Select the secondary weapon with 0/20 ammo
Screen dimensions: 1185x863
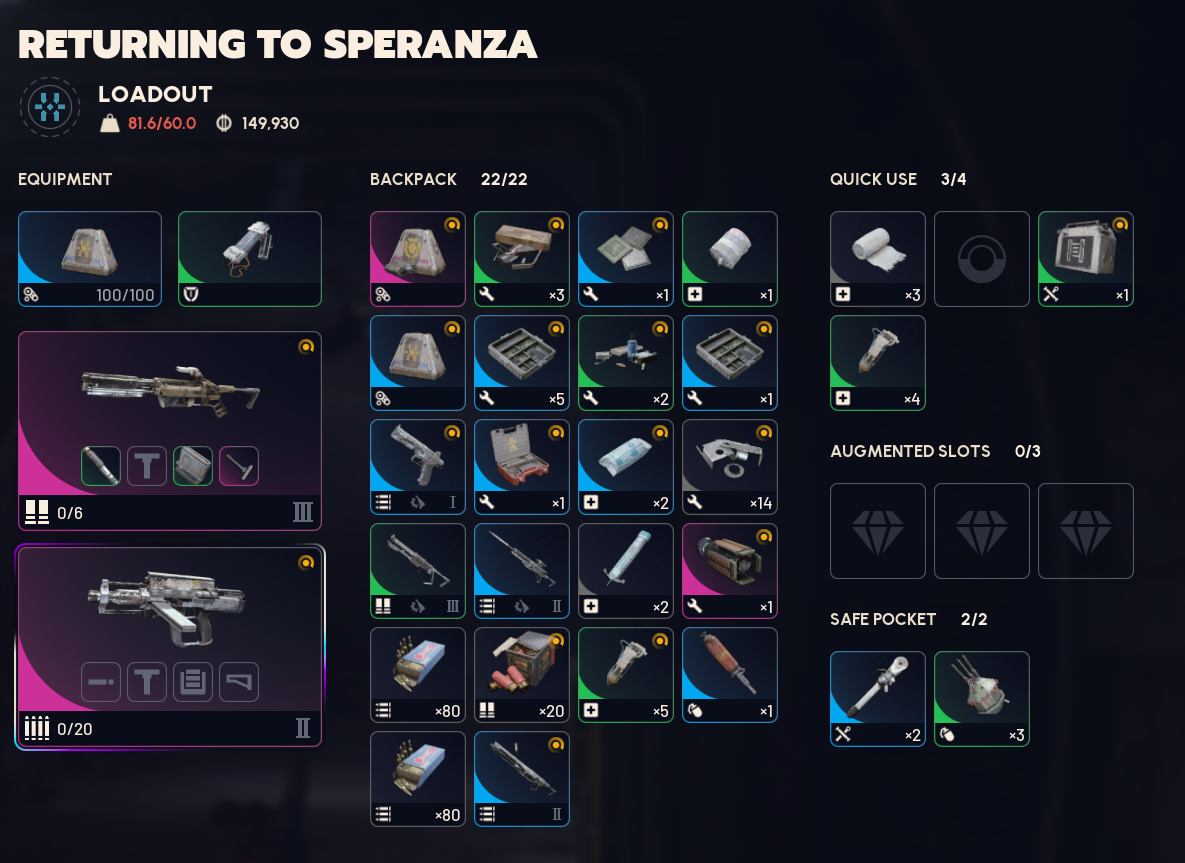(x=170, y=647)
